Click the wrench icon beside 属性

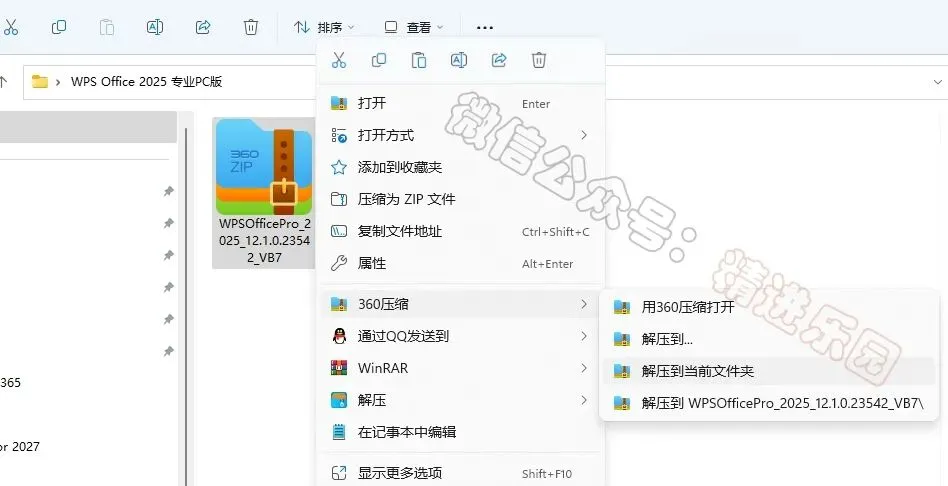point(339,263)
